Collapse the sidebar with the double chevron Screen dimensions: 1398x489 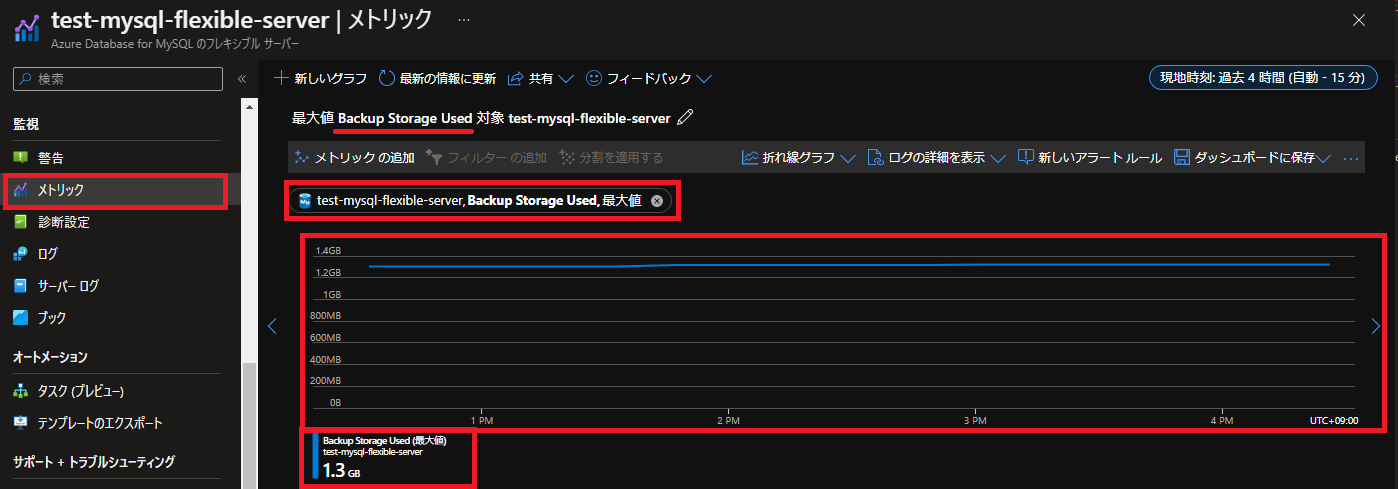(x=241, y=79)
